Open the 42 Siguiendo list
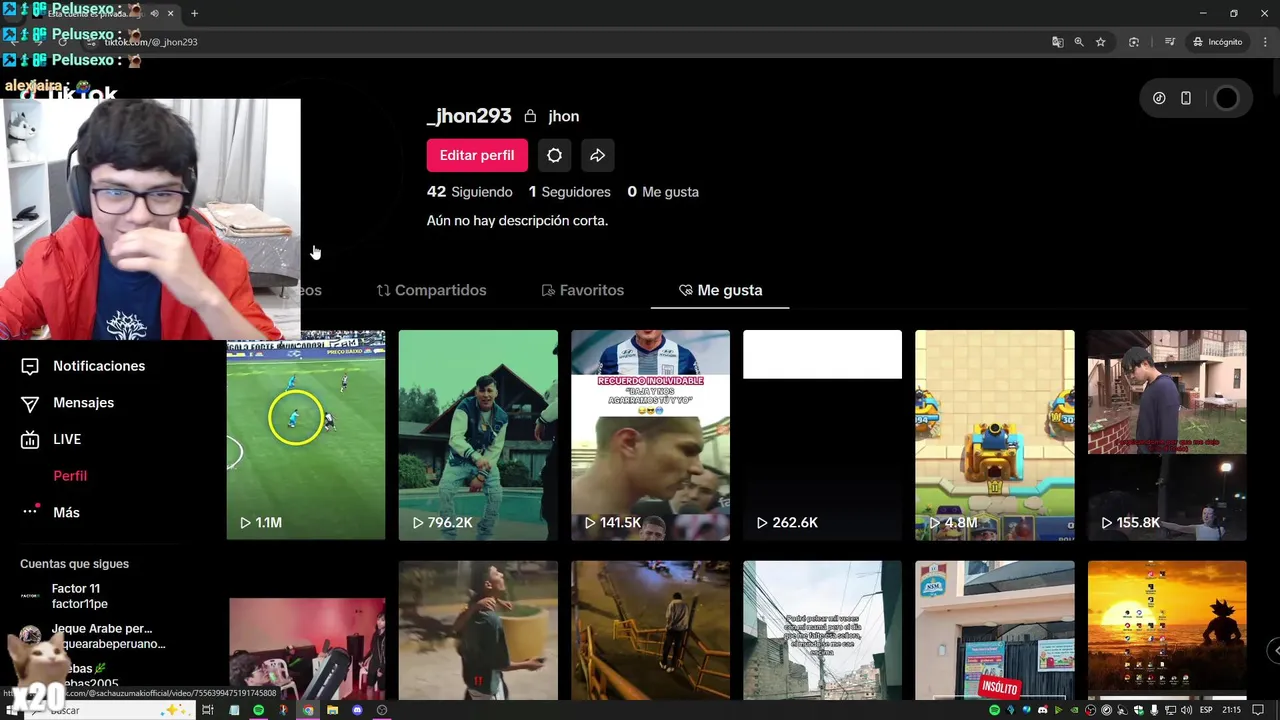The image size is (1280, 720). click(x=469, y=192)
